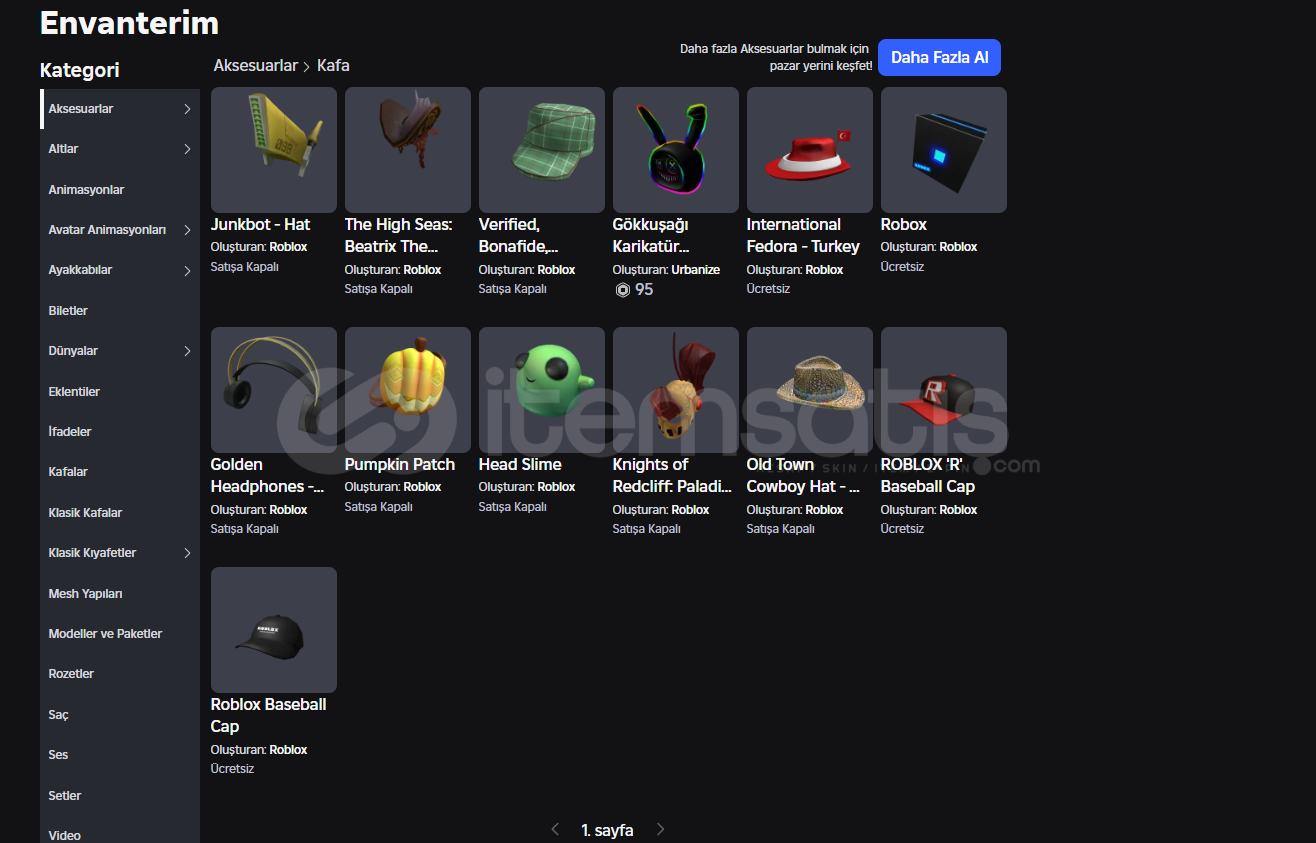This screenshot has height=843, width=1316.
Task: Click the Roblox creator under Junkbot - Hat
Action: click(x=288, y=247)
